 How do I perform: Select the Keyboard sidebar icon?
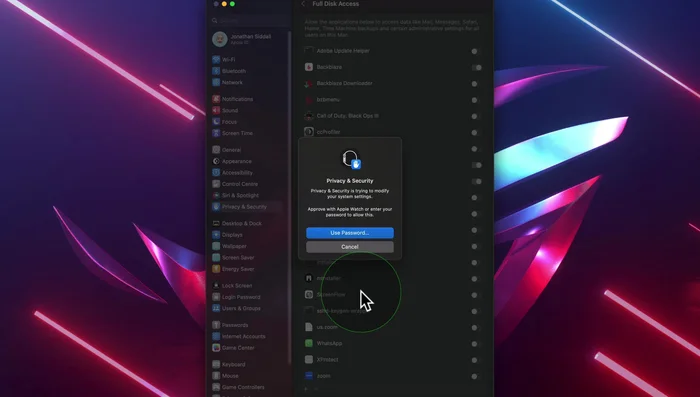(216, 364)
